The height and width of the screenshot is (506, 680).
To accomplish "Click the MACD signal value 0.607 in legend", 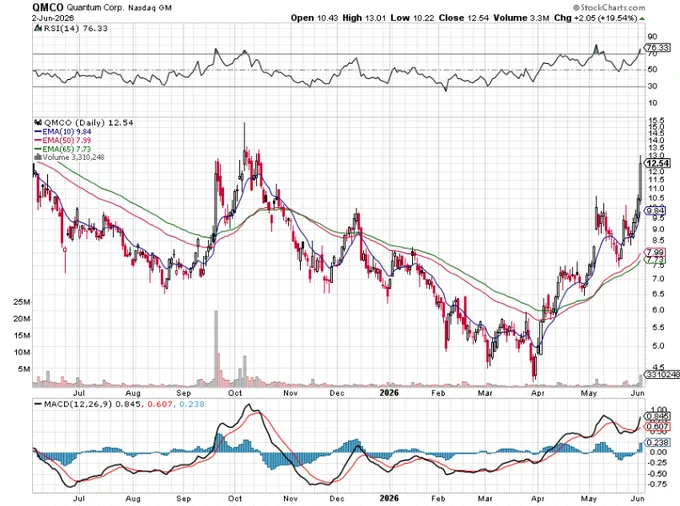I will pos(160,404).
